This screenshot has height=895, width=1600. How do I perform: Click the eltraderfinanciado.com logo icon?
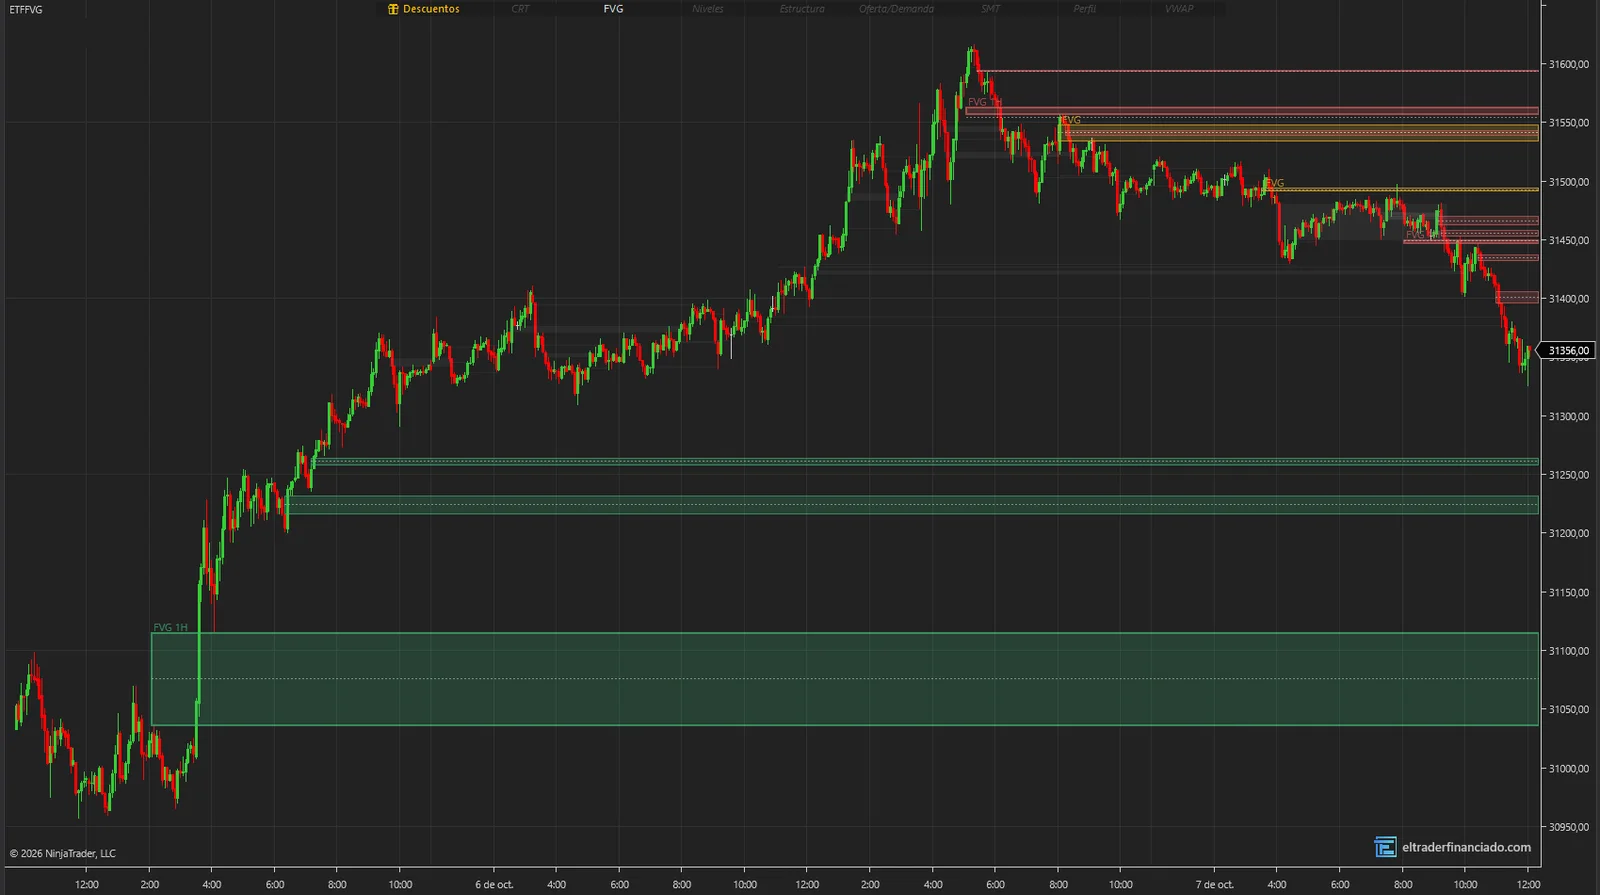click(x=1385, y=847)
